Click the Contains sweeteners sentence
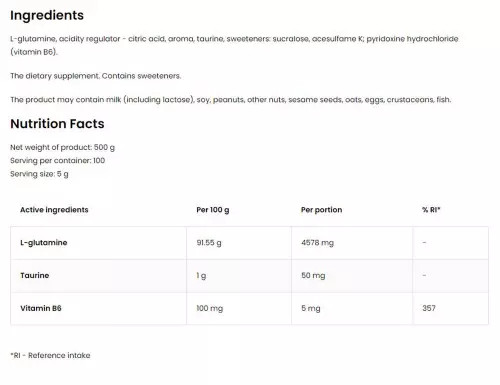Viewport: 500px width, 385px height. coord(141,76)
